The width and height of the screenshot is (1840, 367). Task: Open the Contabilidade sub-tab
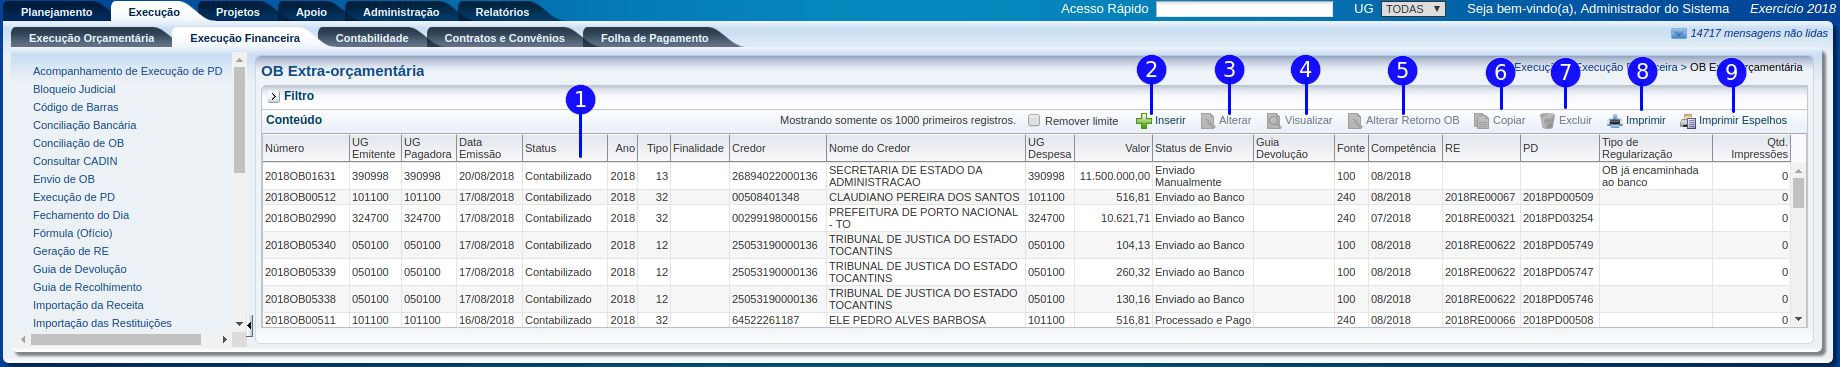point(372,38)
